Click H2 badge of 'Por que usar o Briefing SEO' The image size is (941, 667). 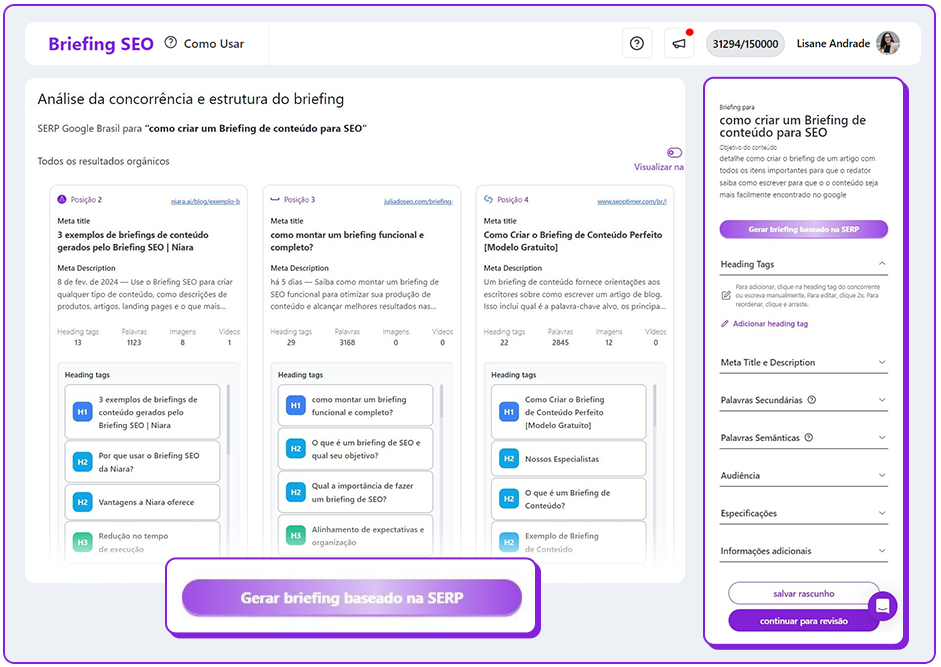point(82,462)
